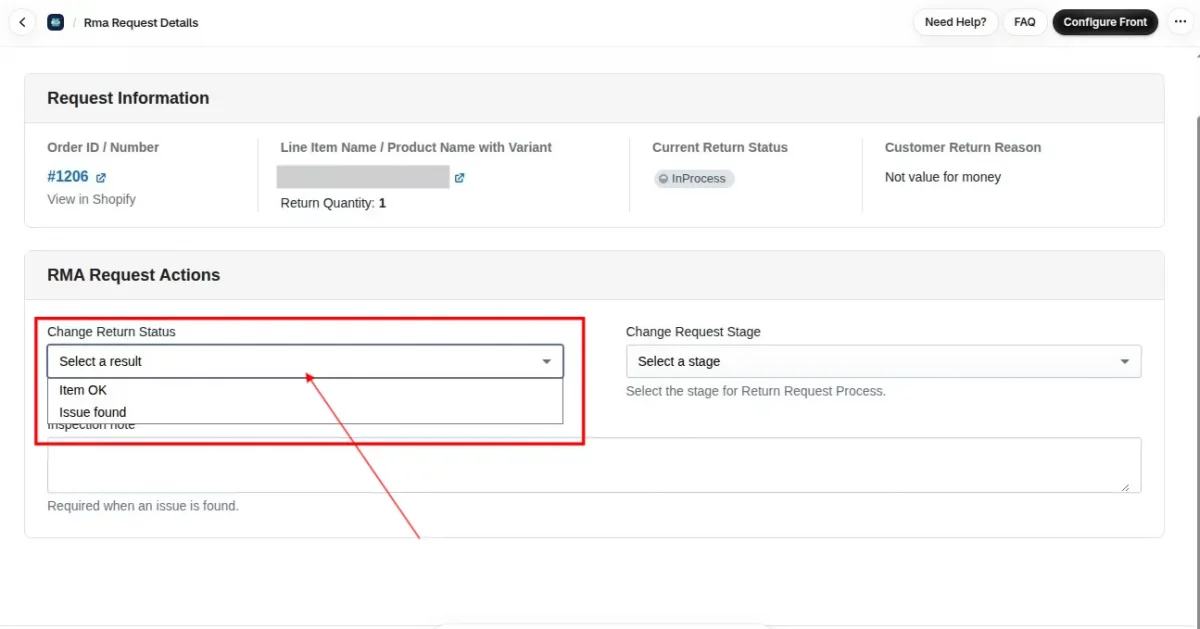The image size is (1200, 629).
Task: Collapse the Select a result dropdown
Action: [305, 361]
